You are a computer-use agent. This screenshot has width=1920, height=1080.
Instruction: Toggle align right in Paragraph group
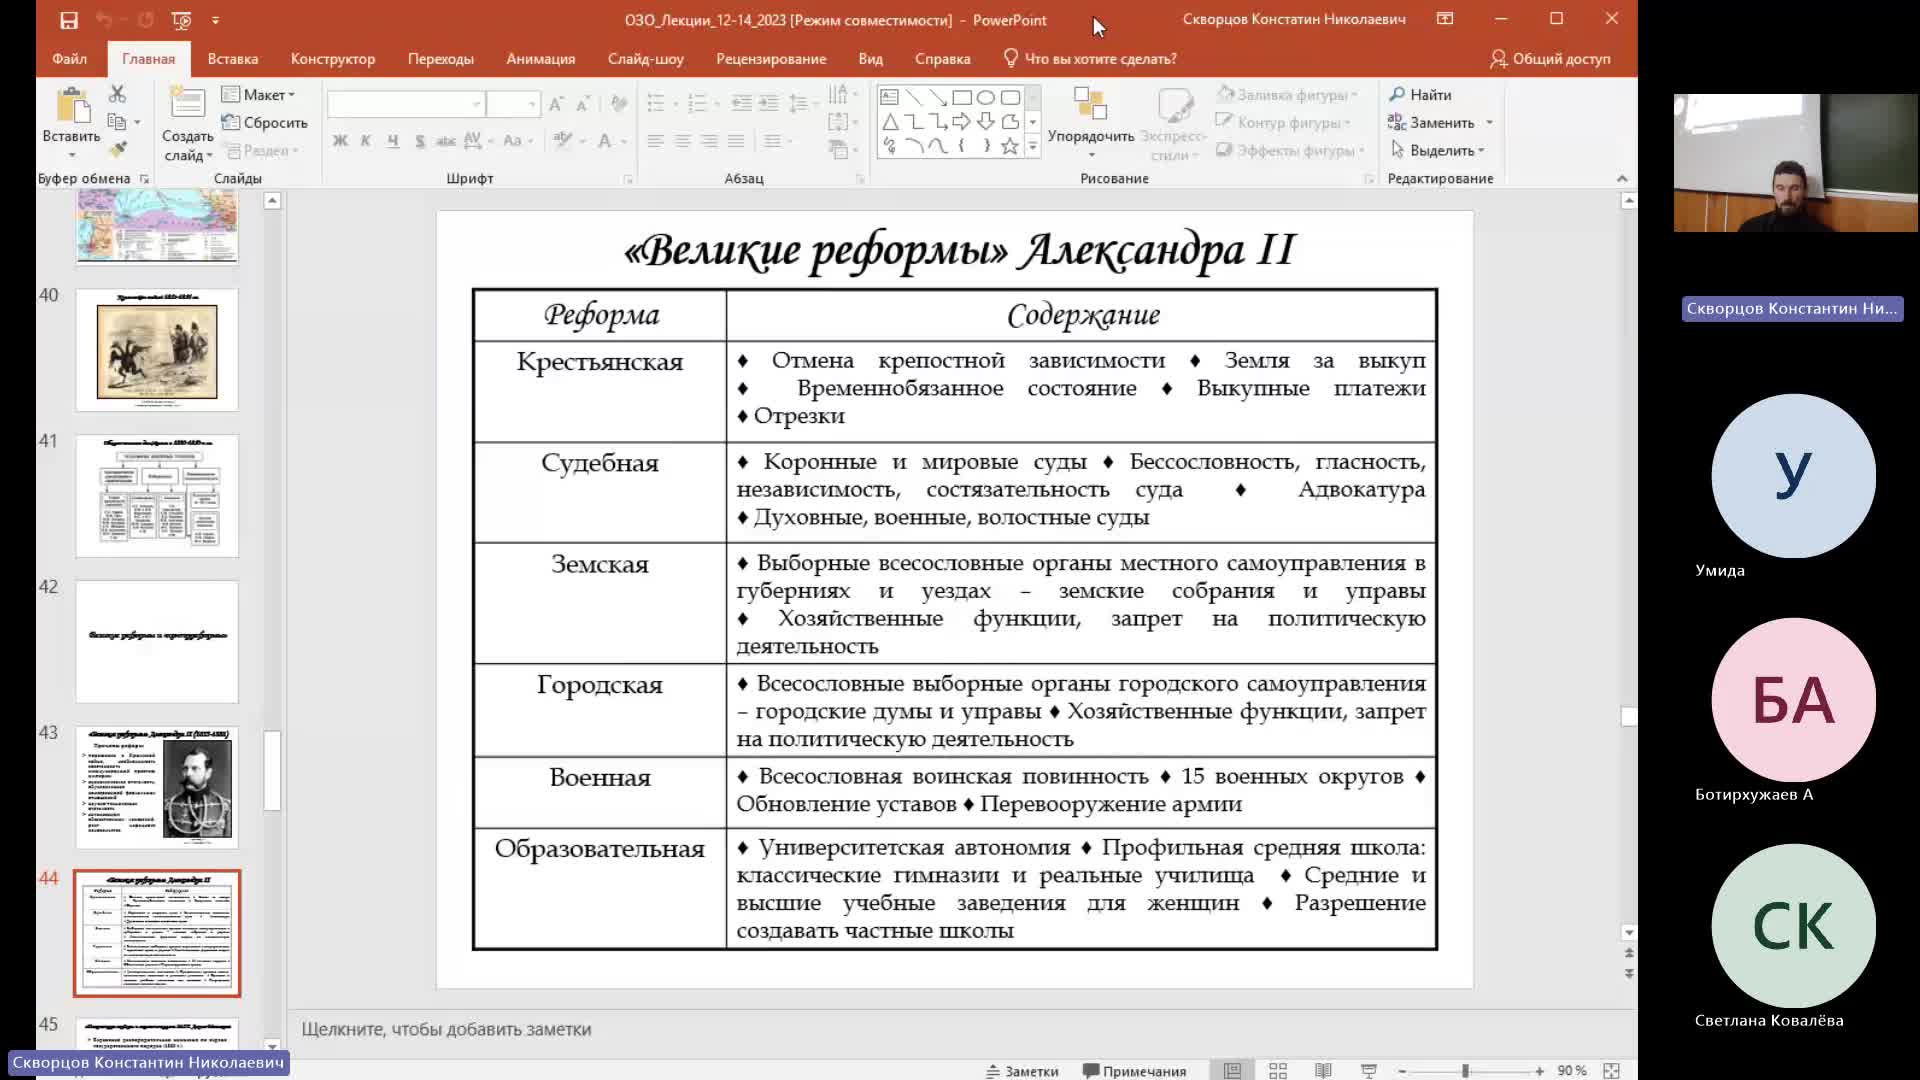pyautogui.click(x=709, y=141)
